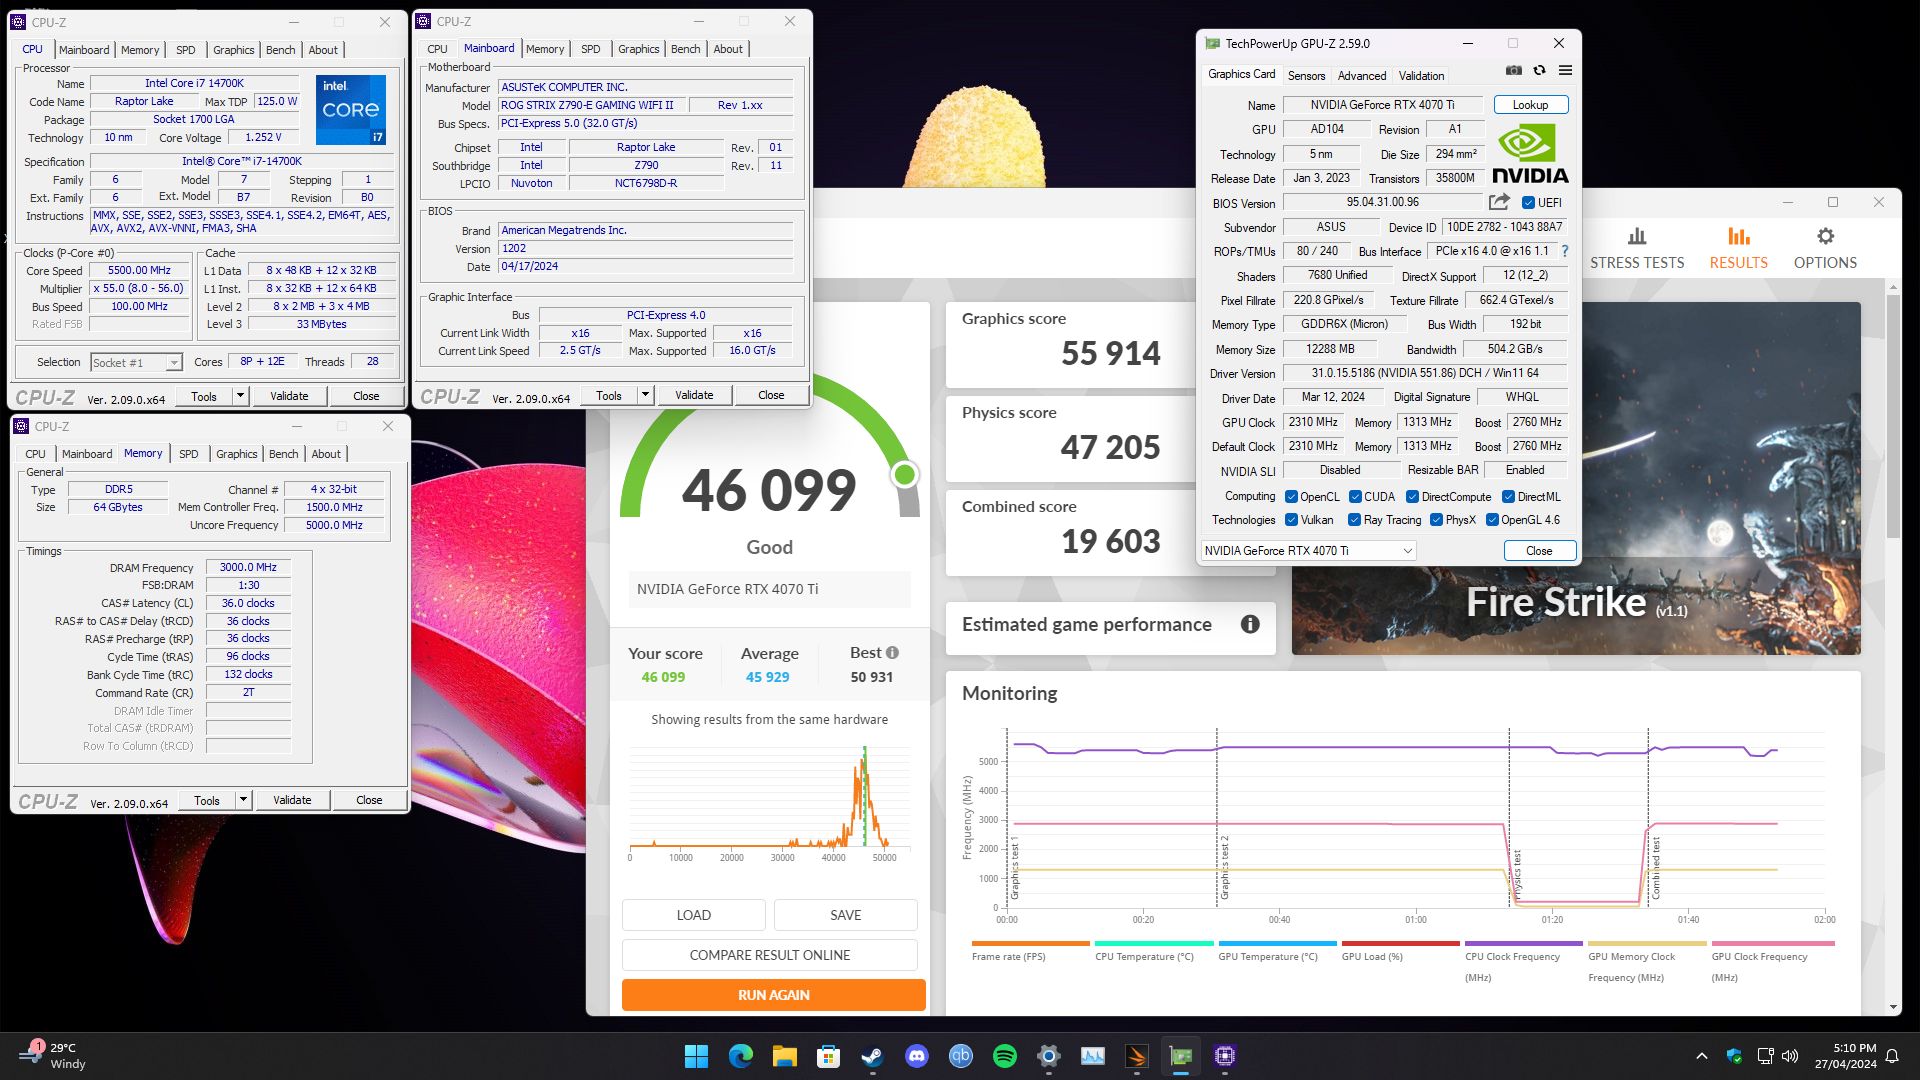Switch to GPU-Z in the taskbar
Image resolution: width=1920 pixels, height=1080 pixels.
click(1181, 1056)
